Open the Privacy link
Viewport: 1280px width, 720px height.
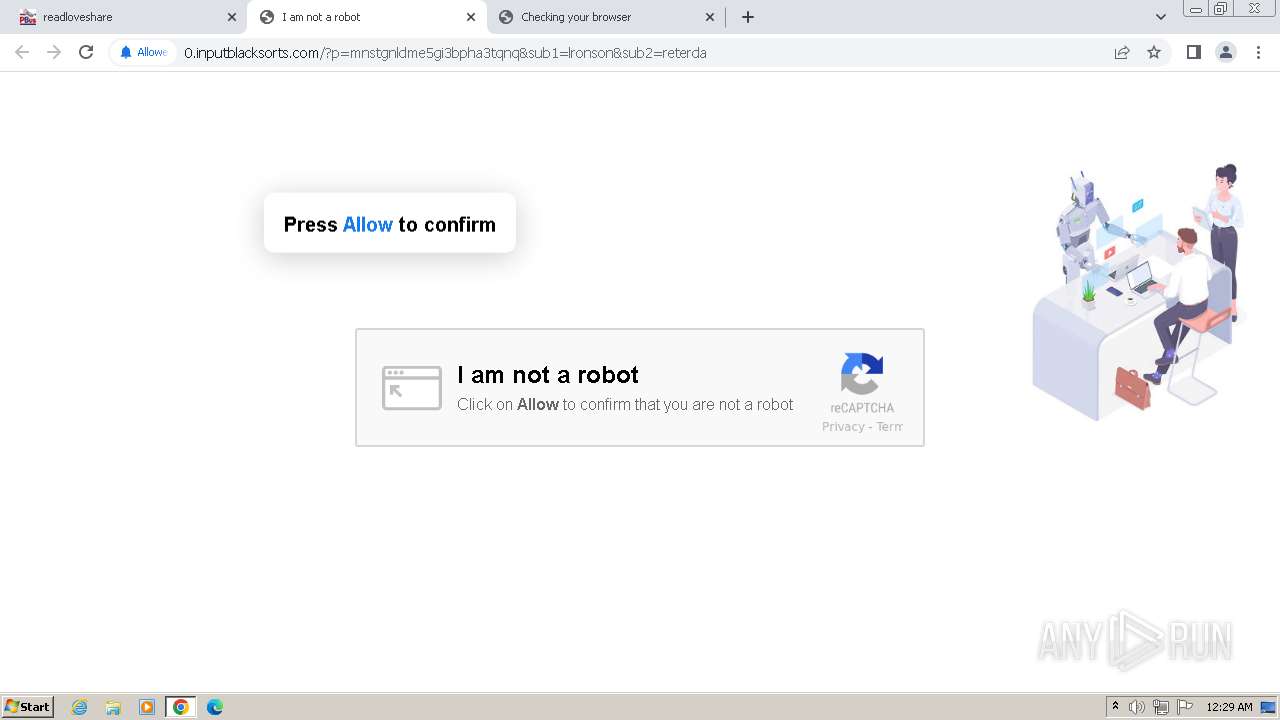[843, 427]
